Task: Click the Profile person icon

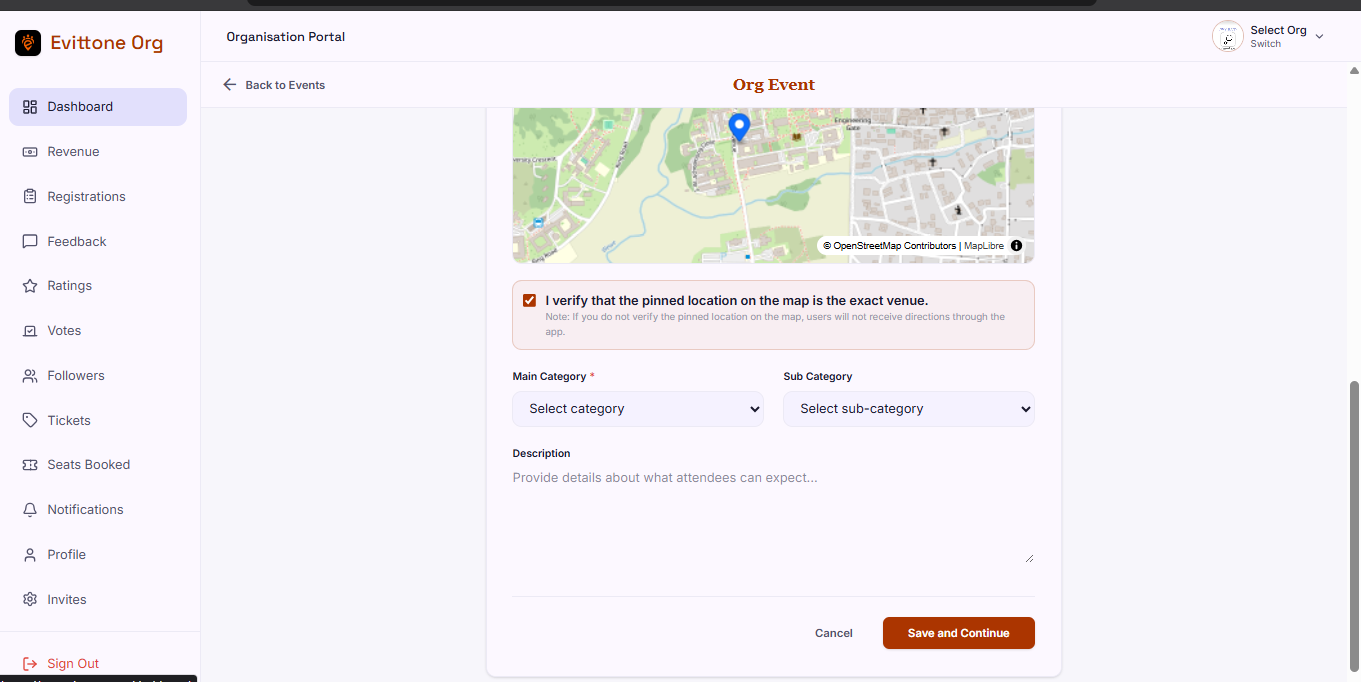Action: click(x=30, y=555)
